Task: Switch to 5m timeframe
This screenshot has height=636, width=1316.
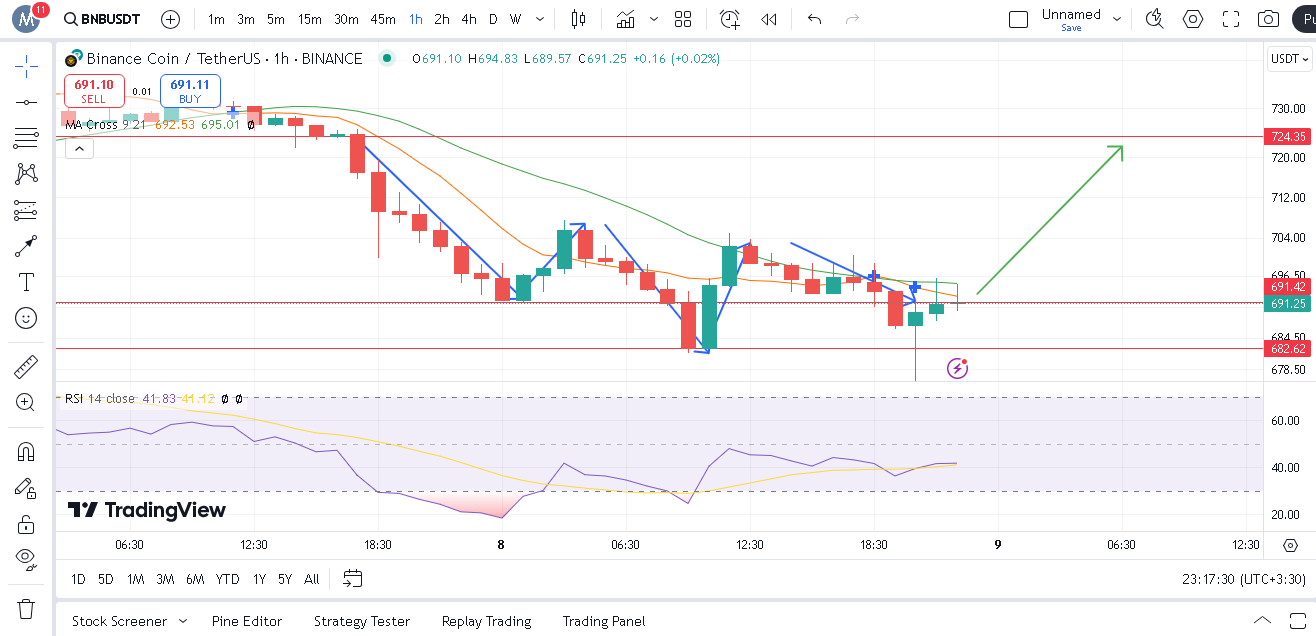Action: point(276,19)
